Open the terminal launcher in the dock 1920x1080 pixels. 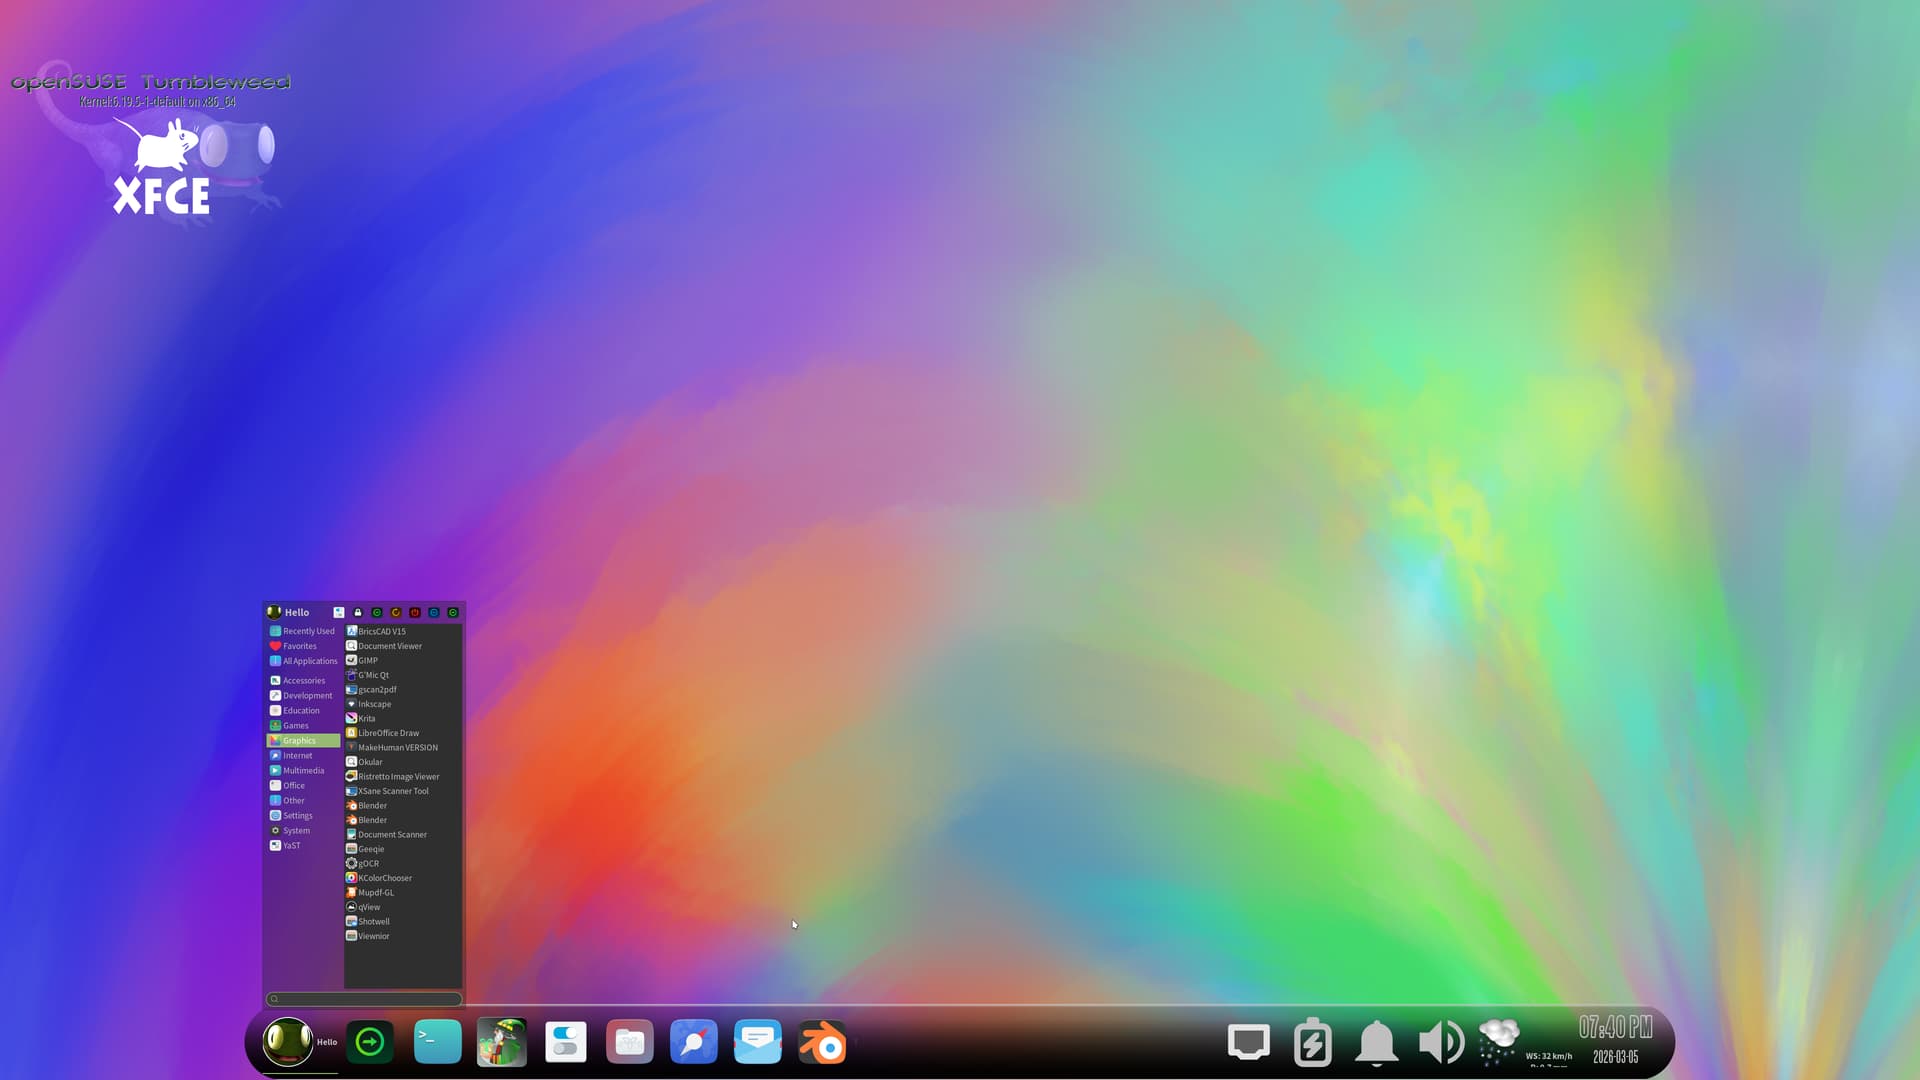coord(438,1042)
